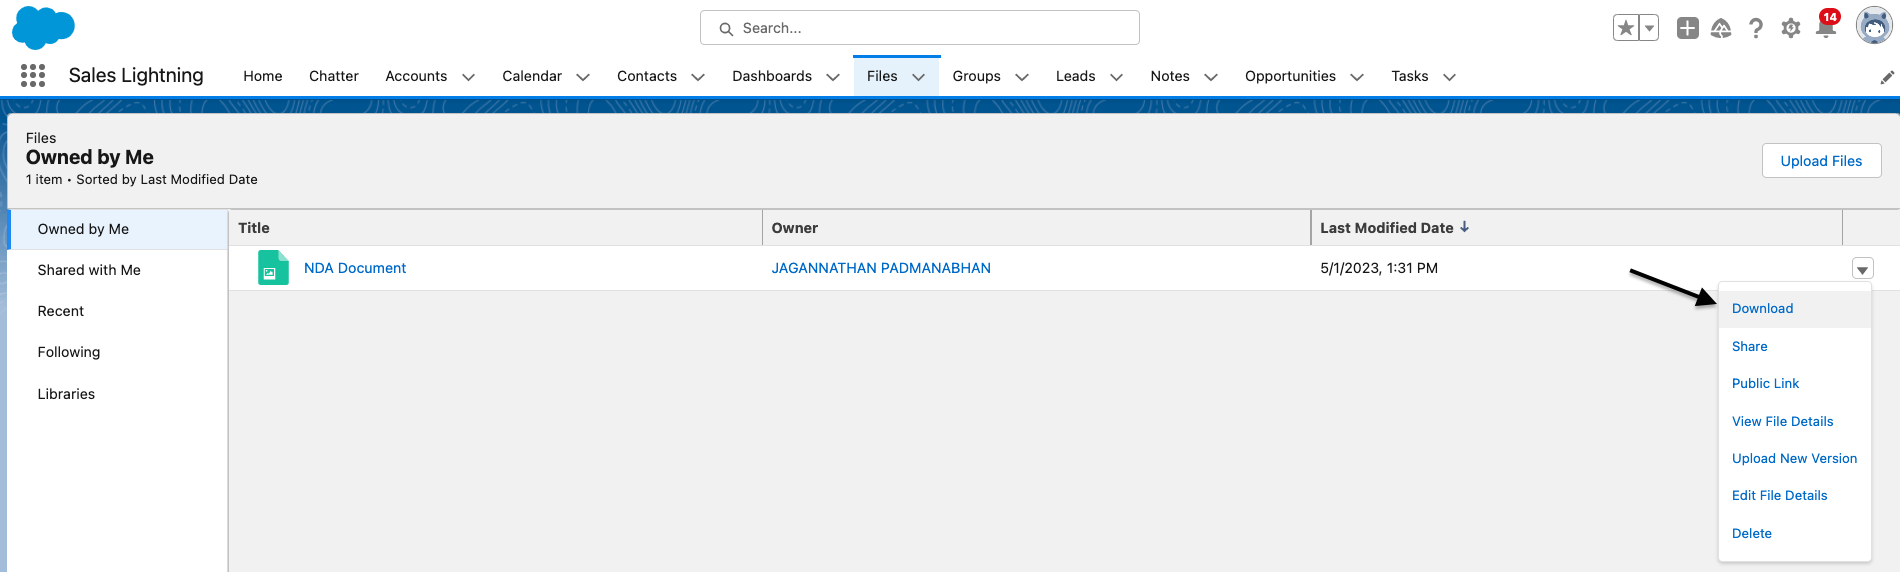Click the Salesforce cloud logo
This screenshot has height=572, width=1900.
(x=43, y=27)
